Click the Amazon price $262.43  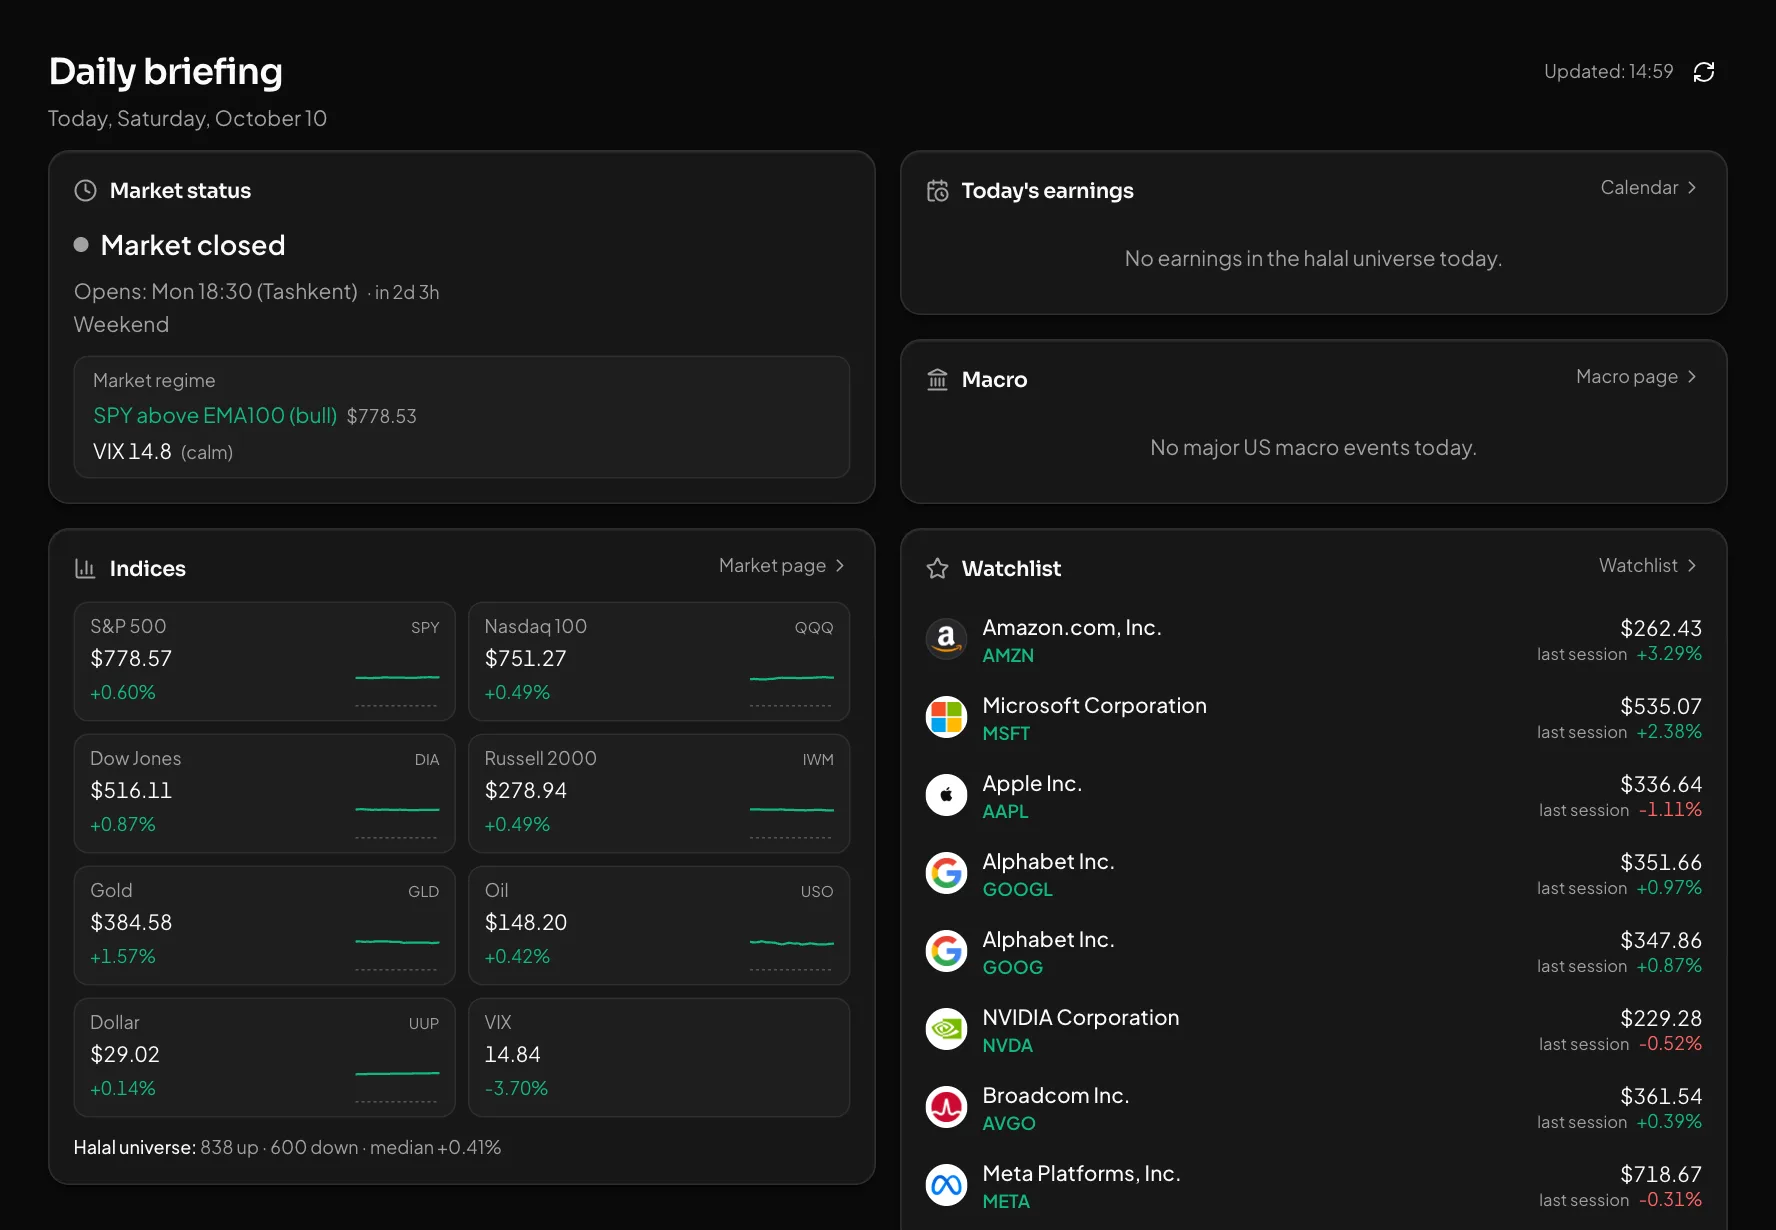tap(1661, 628)
